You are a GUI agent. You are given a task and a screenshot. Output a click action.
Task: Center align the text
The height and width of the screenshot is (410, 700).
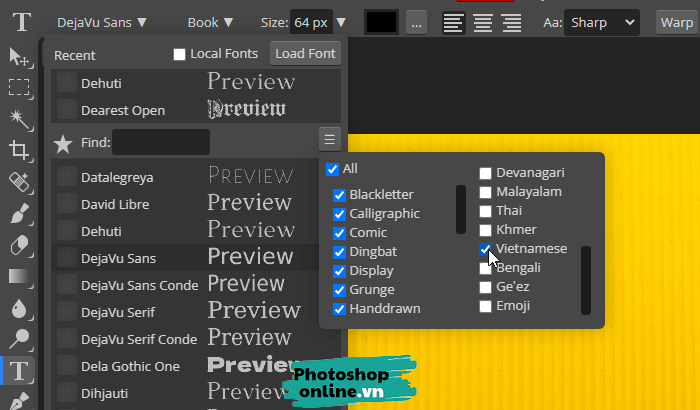[483, 22]
